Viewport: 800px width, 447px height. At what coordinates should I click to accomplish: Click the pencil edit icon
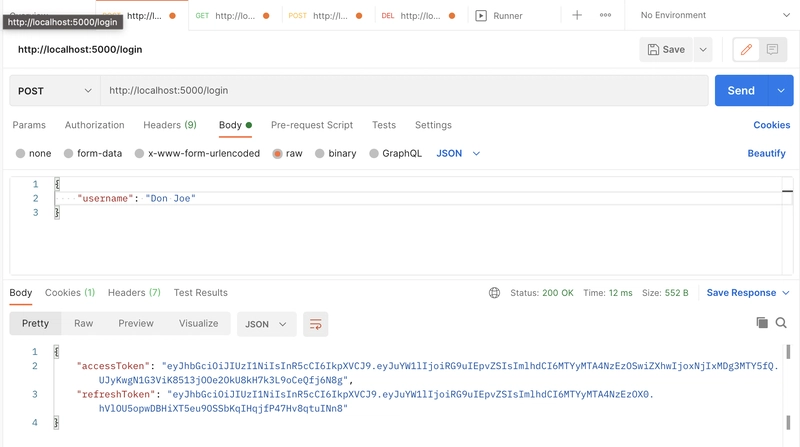click(x=746, y=49)
